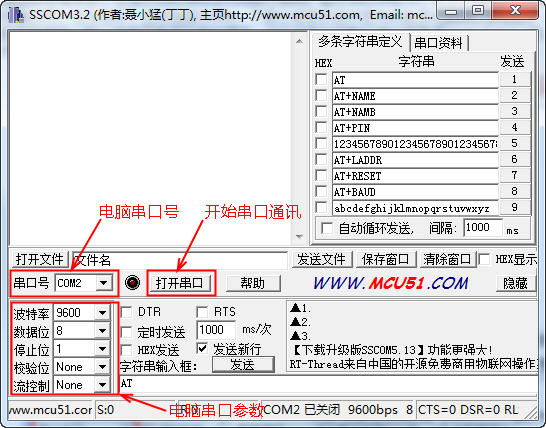The width and height of the screenshot is (546, 428).
Task: Tick HEX checkbox for the alphabet string row
Action: click(x=321, y=207)
